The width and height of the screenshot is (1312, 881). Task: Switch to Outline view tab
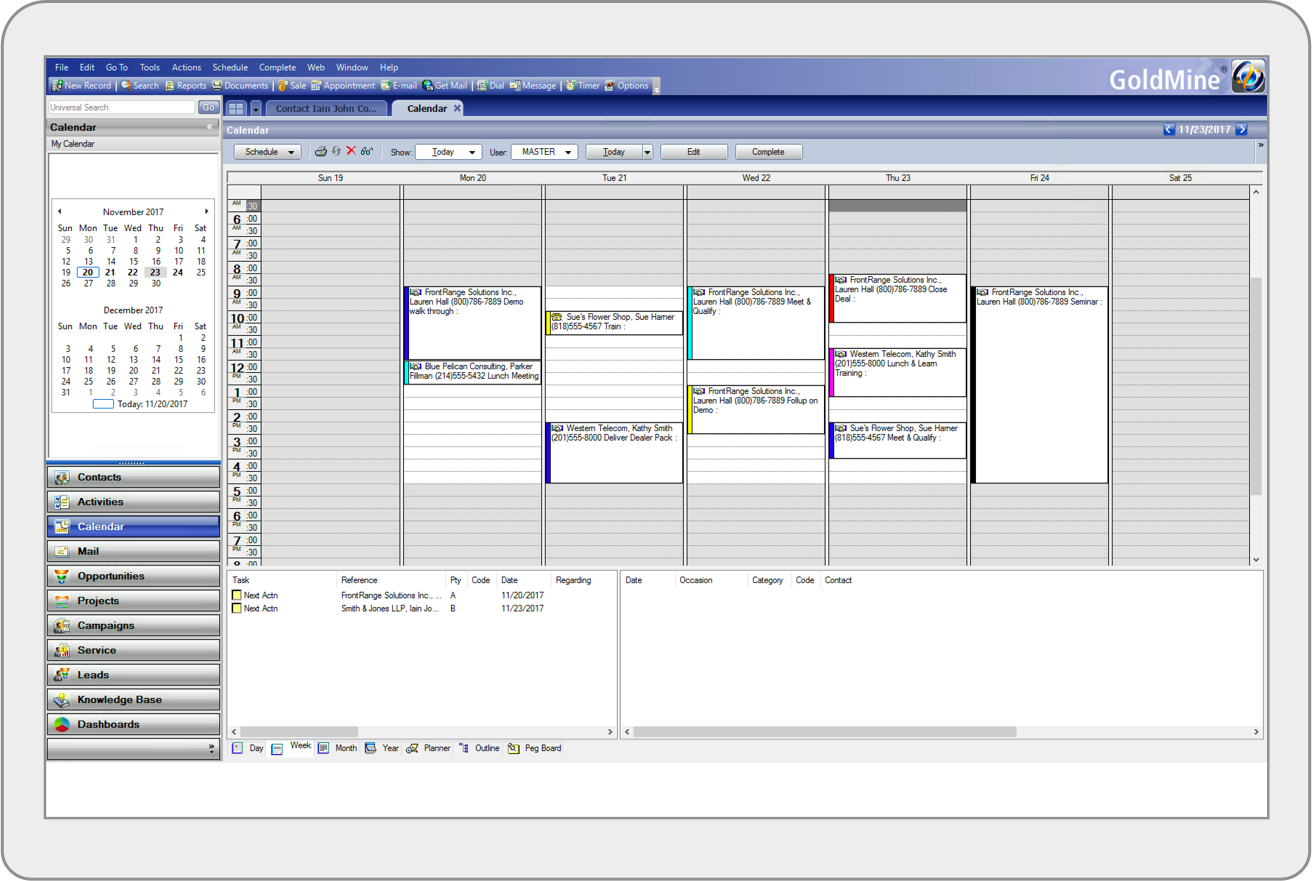tap(479, 748)
